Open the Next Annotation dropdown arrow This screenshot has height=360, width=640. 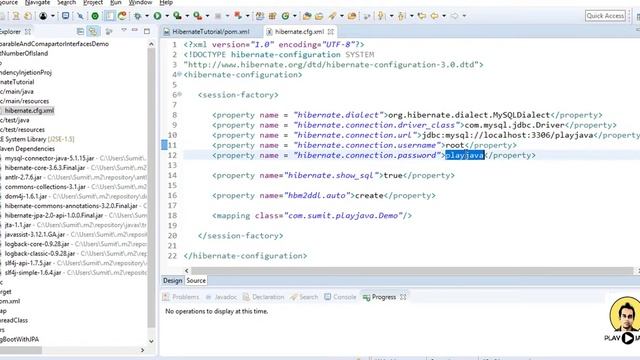click(x=391, y=16)
